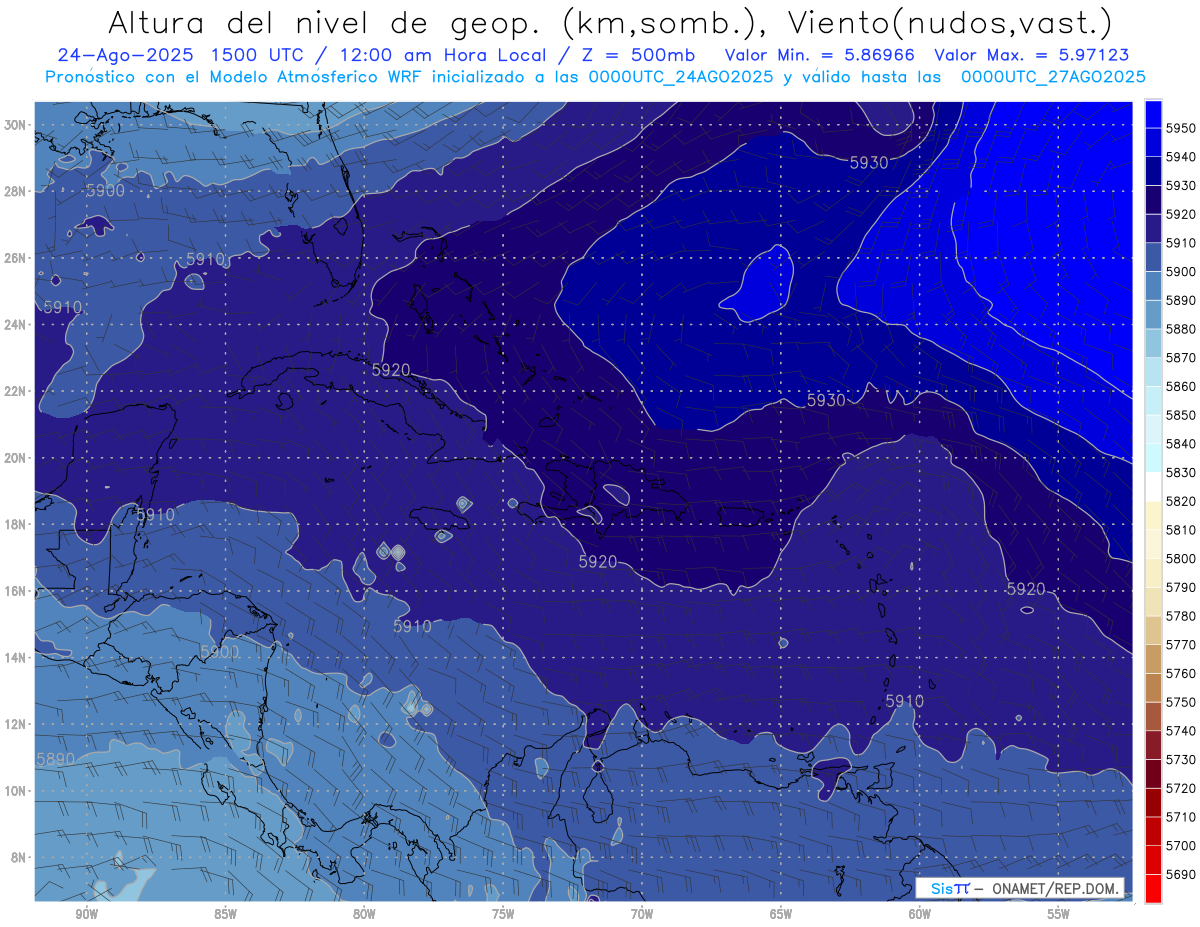Click the 5690 color scale label
Screen dimensions: 1200x927
point(1181,874)
